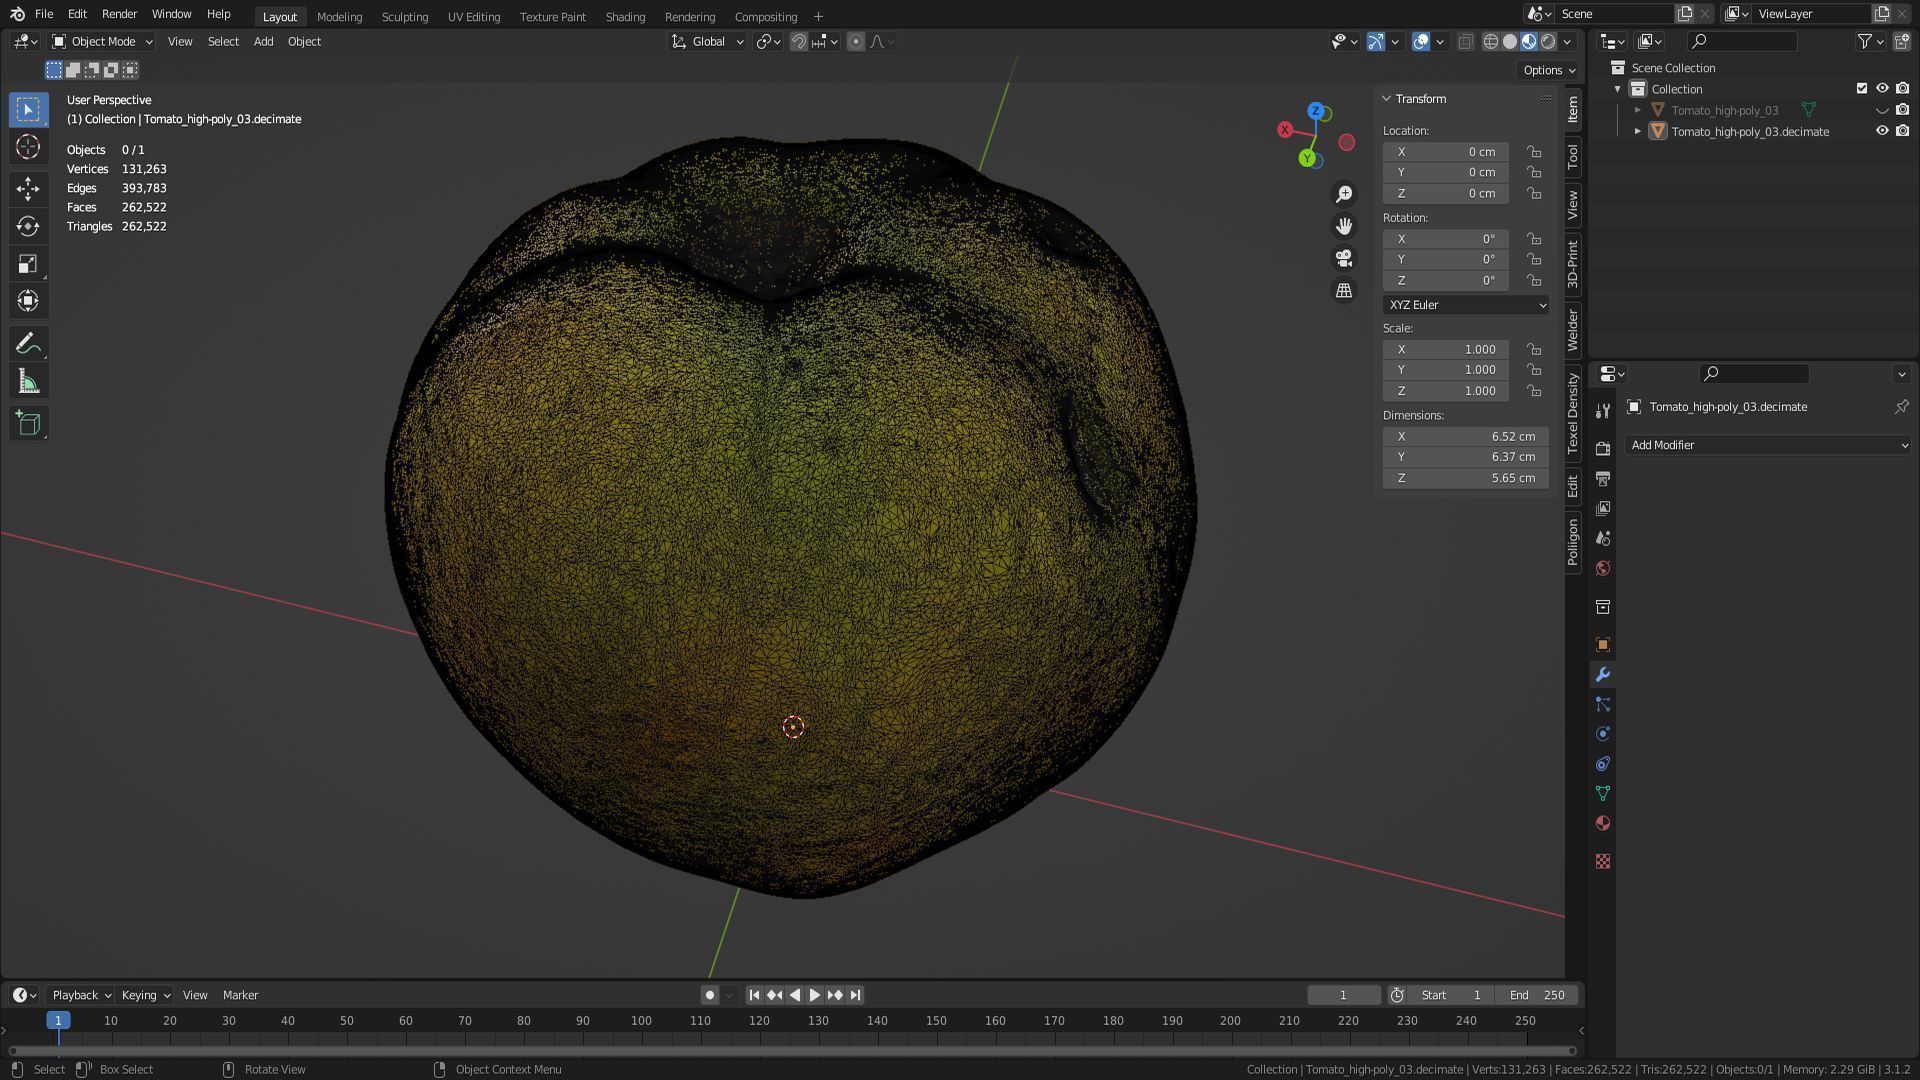Activate the Rotate tool
Viewport: 1920px width, 1080px height.
[28, 226]
